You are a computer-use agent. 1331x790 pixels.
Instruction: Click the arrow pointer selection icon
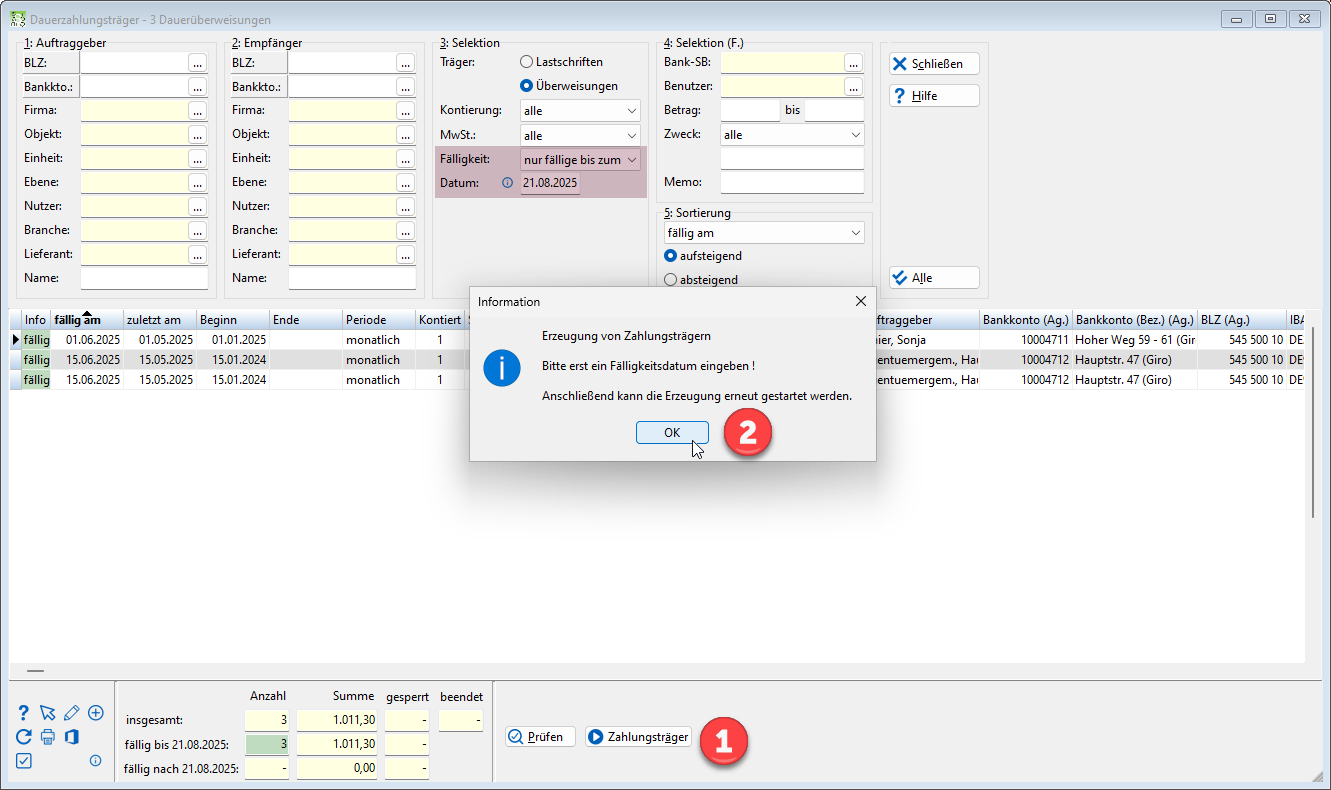47,713
